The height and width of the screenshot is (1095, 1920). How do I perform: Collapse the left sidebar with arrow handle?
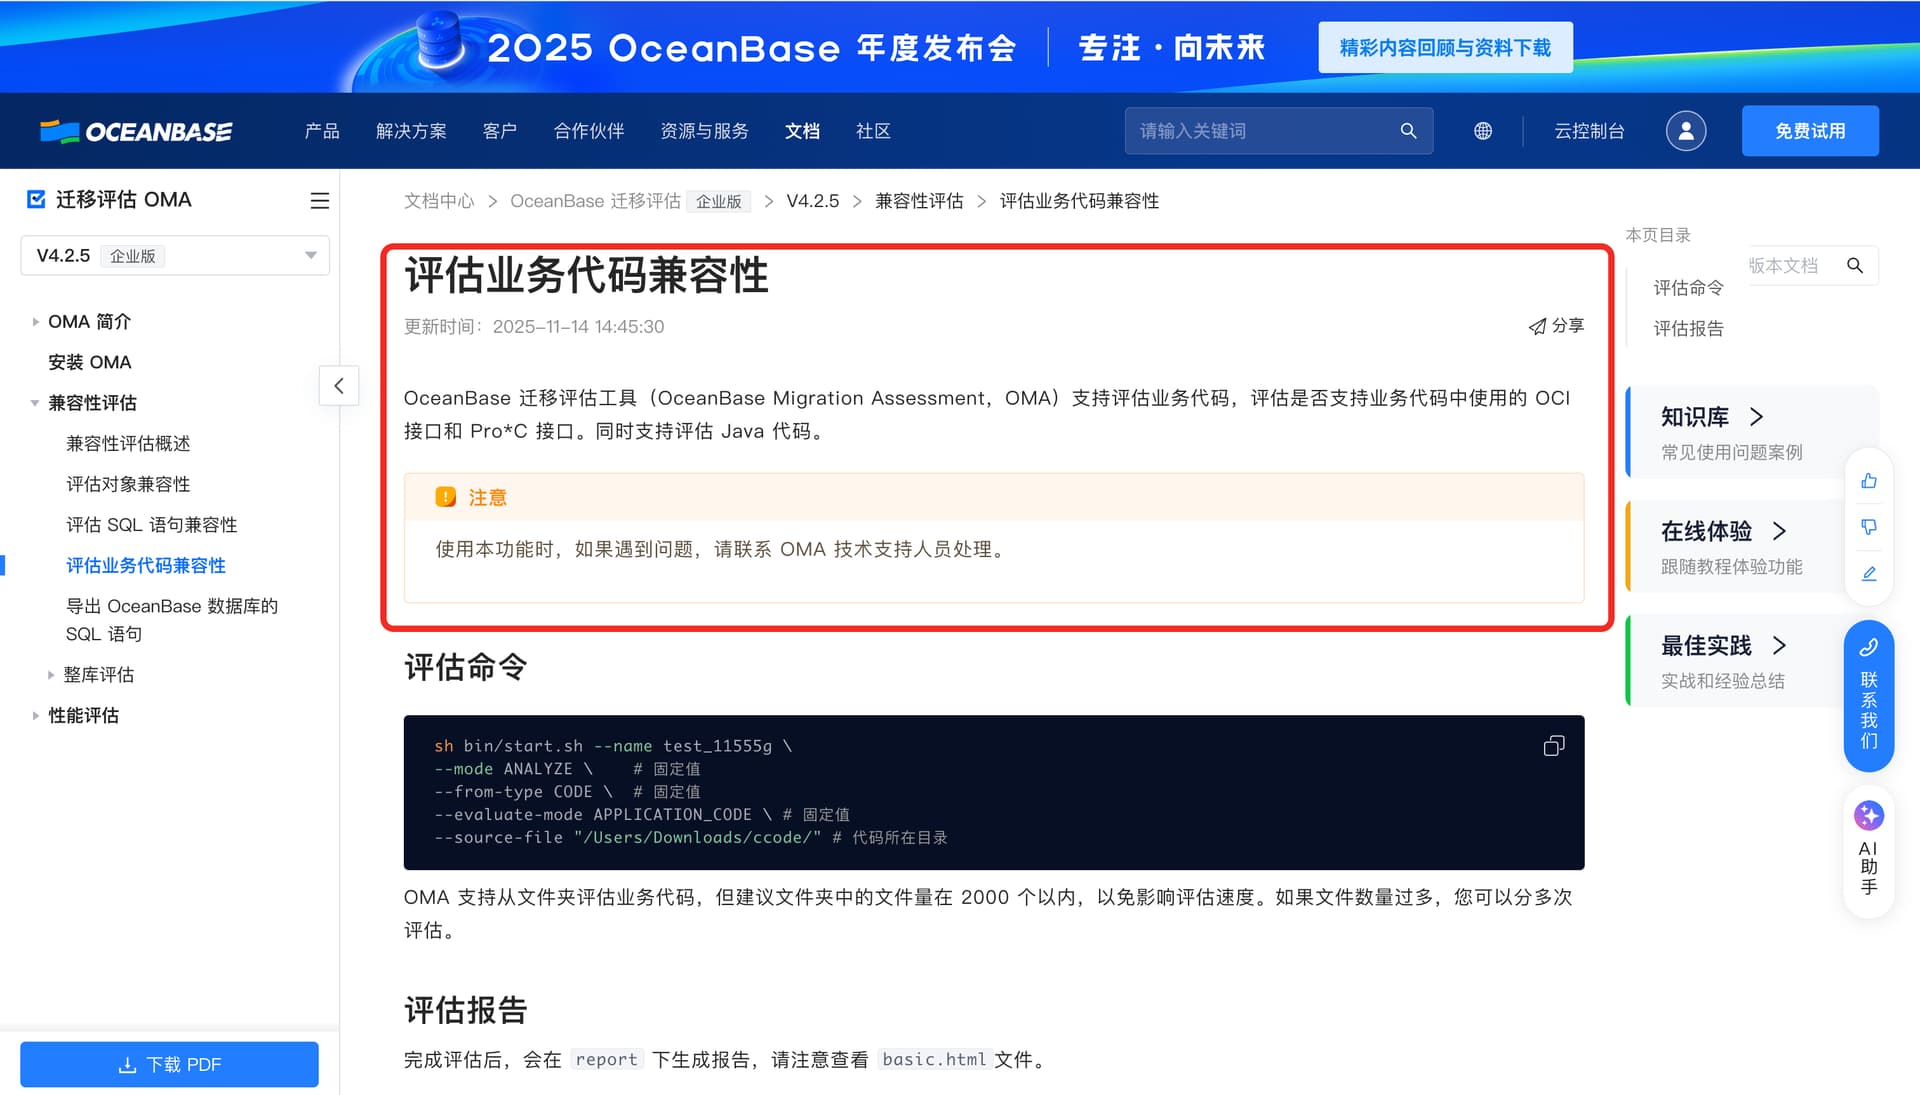(339, 386)
